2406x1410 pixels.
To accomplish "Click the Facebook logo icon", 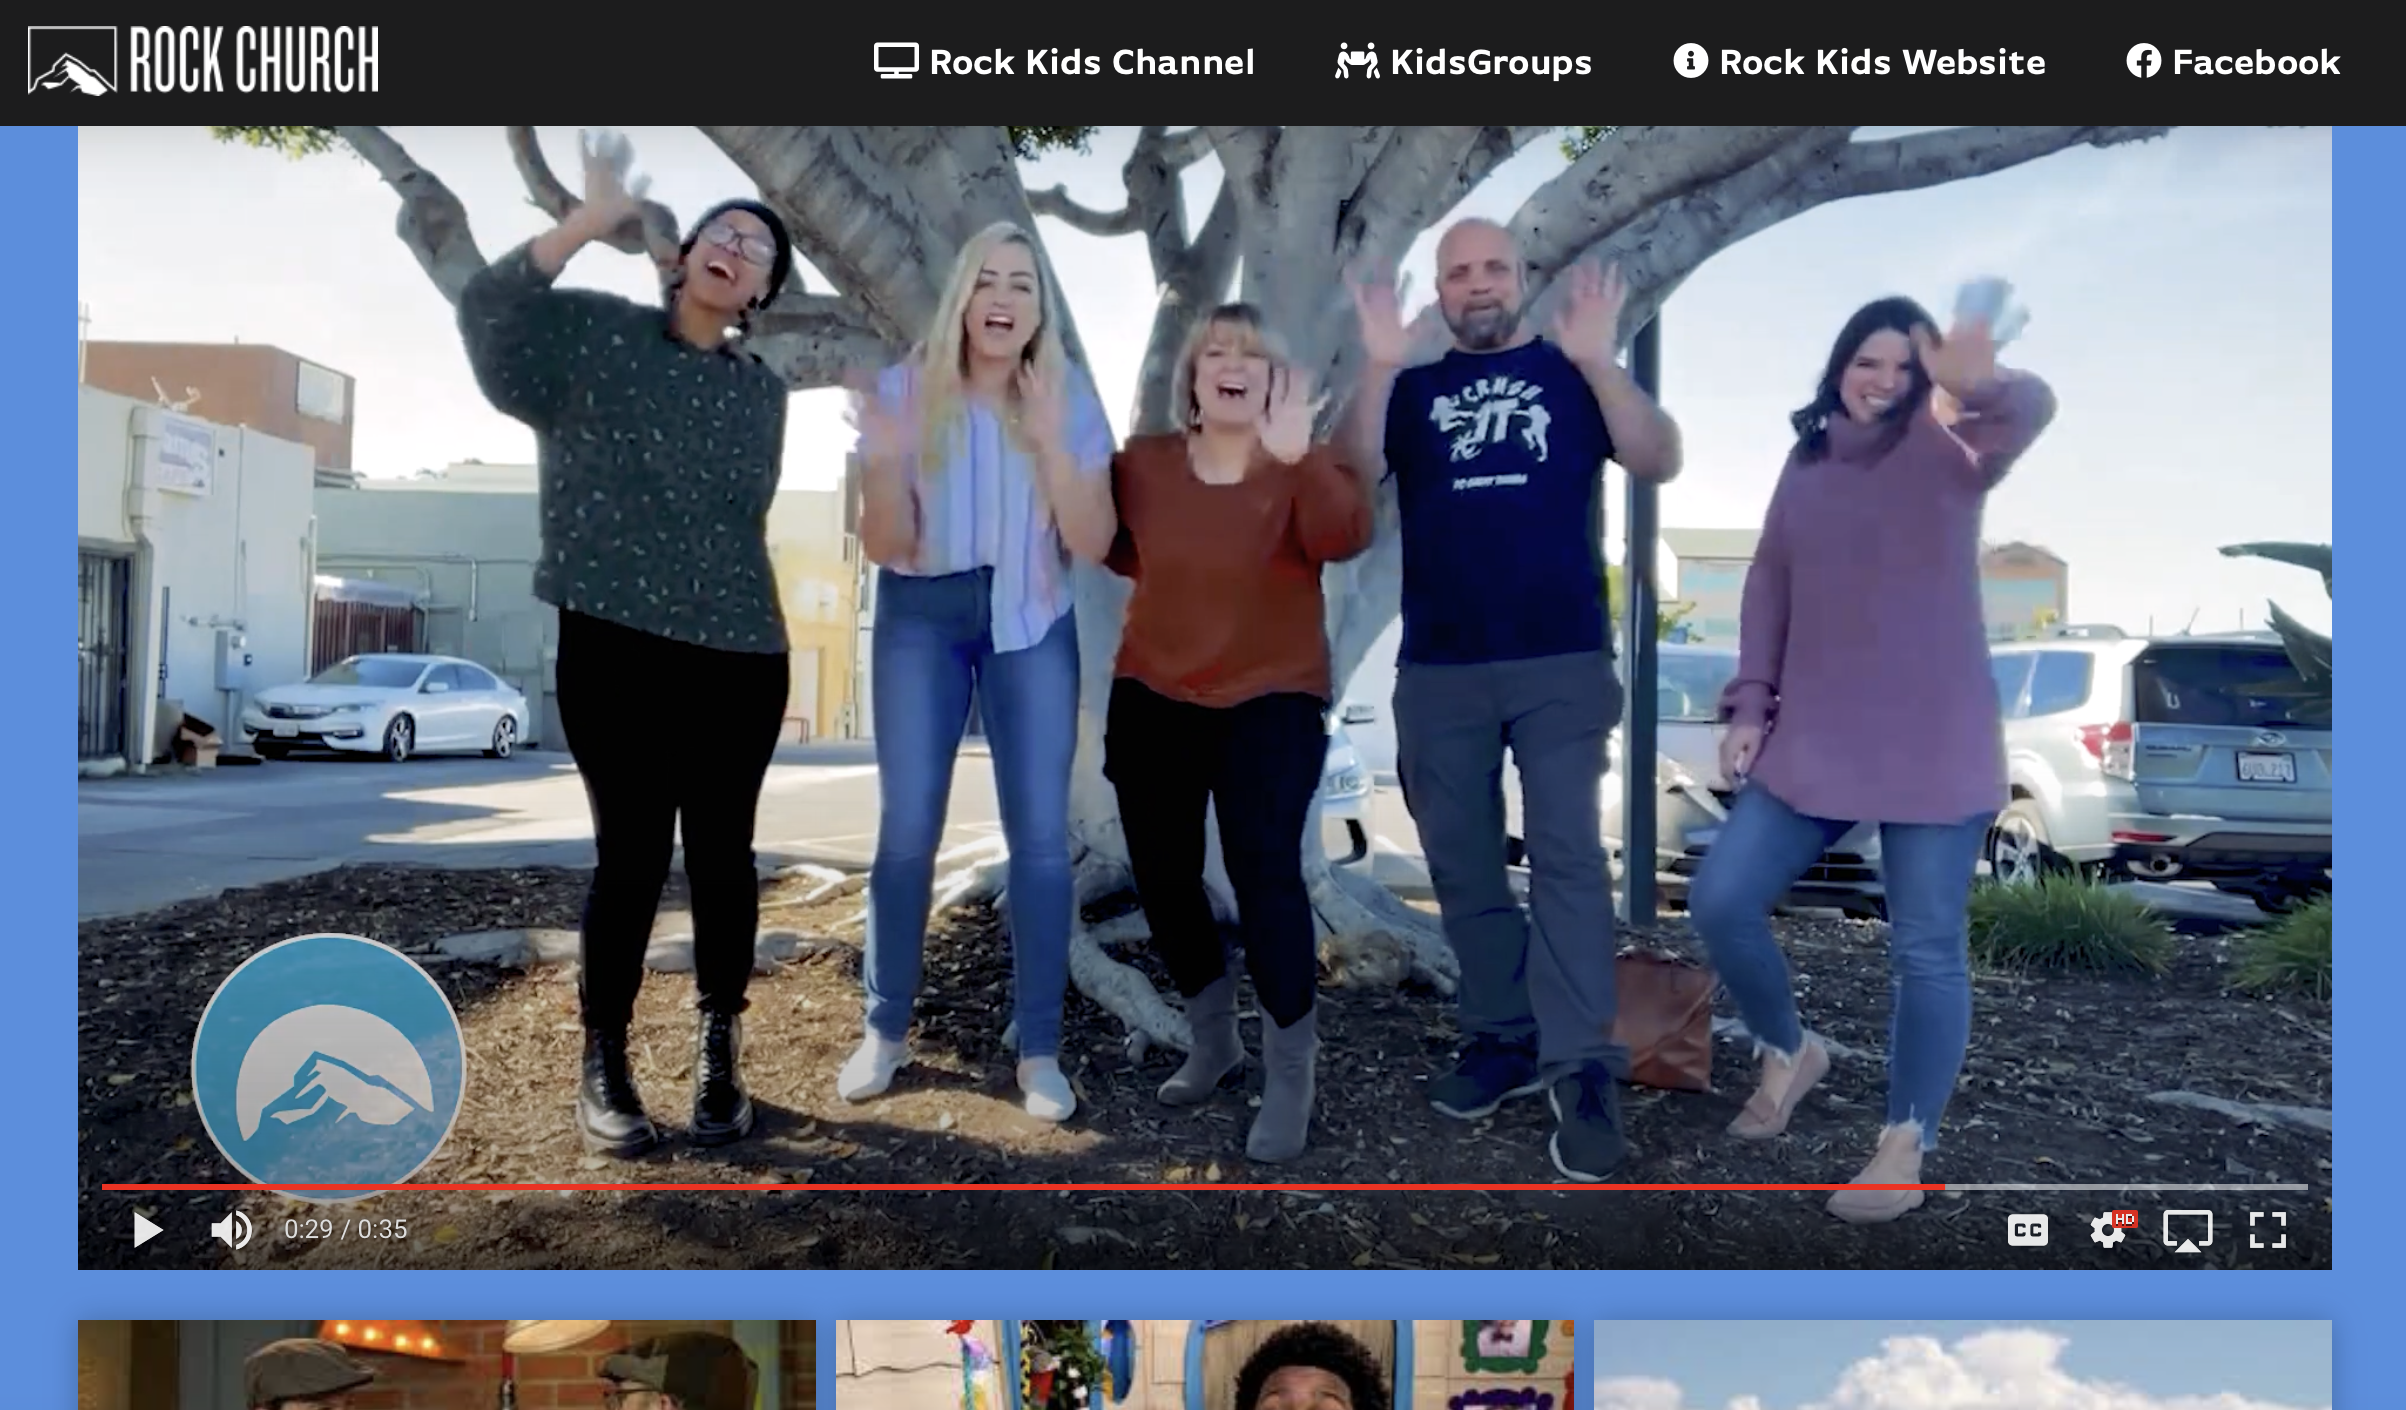I will pyautogui.click(x=2143, y=61).
